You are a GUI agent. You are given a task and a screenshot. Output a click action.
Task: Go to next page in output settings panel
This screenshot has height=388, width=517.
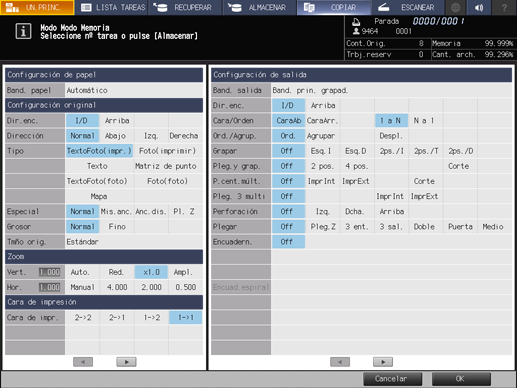coord(383,362)
